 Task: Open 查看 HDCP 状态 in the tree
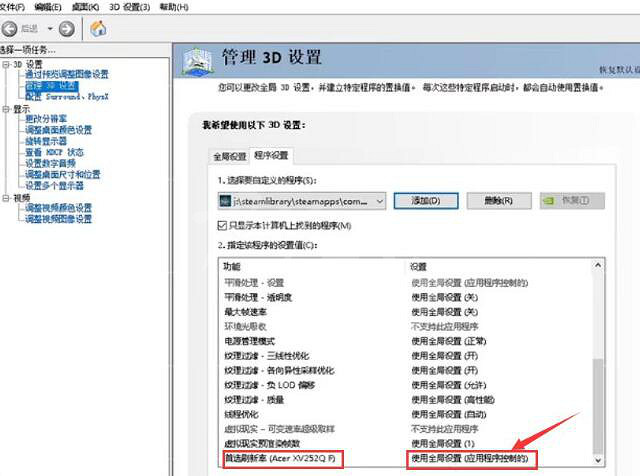tap(54, 152)
